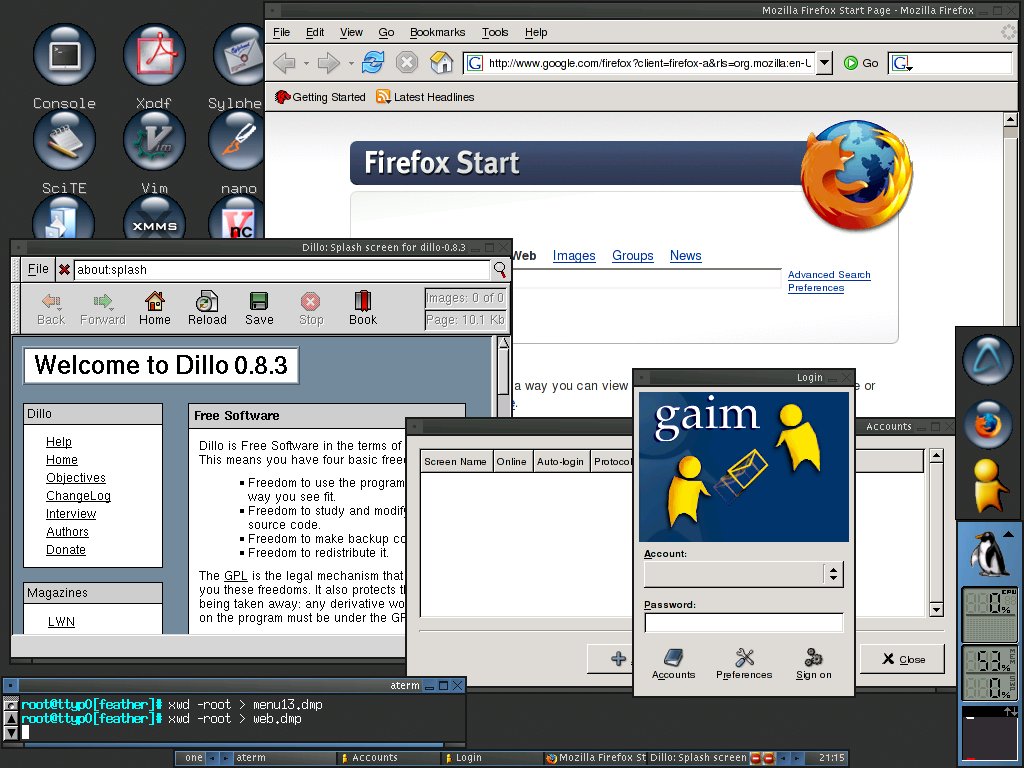Open the Sylpheed mail icon

click(x=239, y=55)
